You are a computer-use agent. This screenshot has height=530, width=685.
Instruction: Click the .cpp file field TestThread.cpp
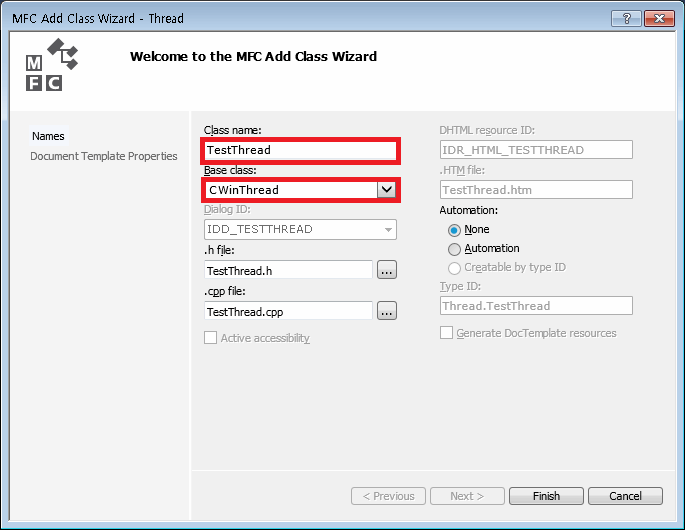(288, 311)
